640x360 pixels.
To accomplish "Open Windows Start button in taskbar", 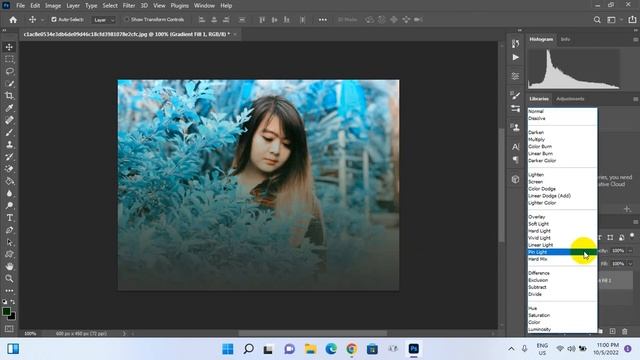I will point(228,349).
